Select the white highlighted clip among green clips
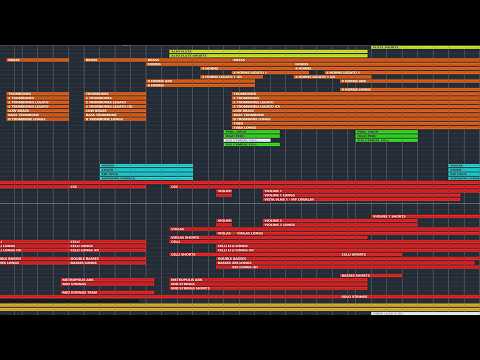Screen dimensions: 480x360 click(247, 140)
